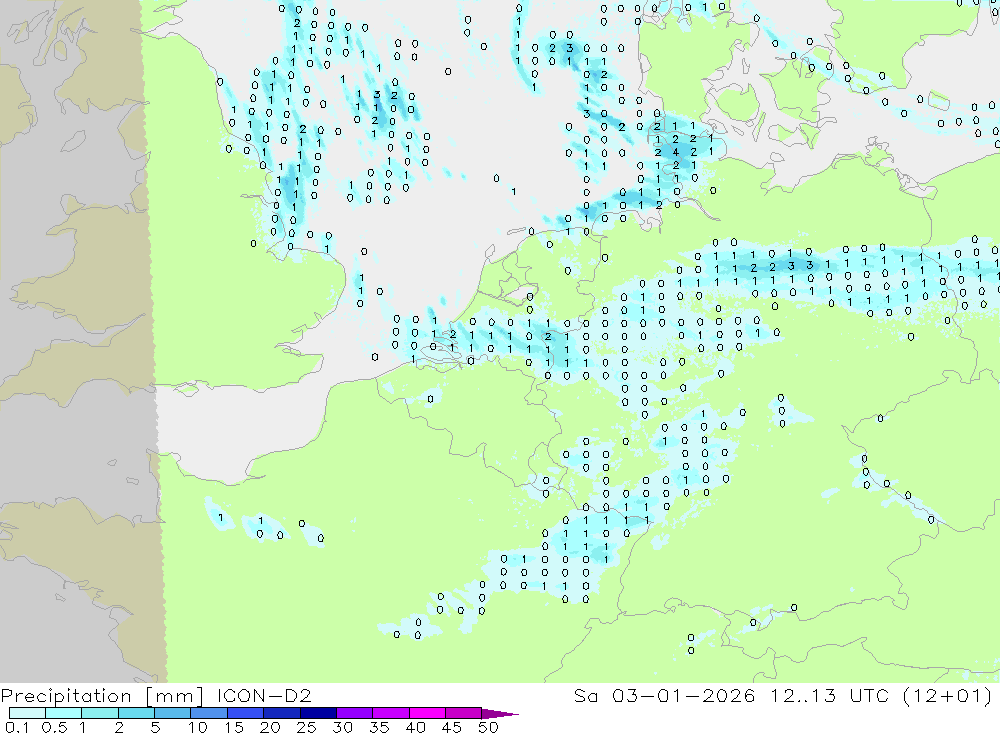Click the '45' legend scale label
The width and height of the screenshot is (1000, 733).
tap(452, 727)
